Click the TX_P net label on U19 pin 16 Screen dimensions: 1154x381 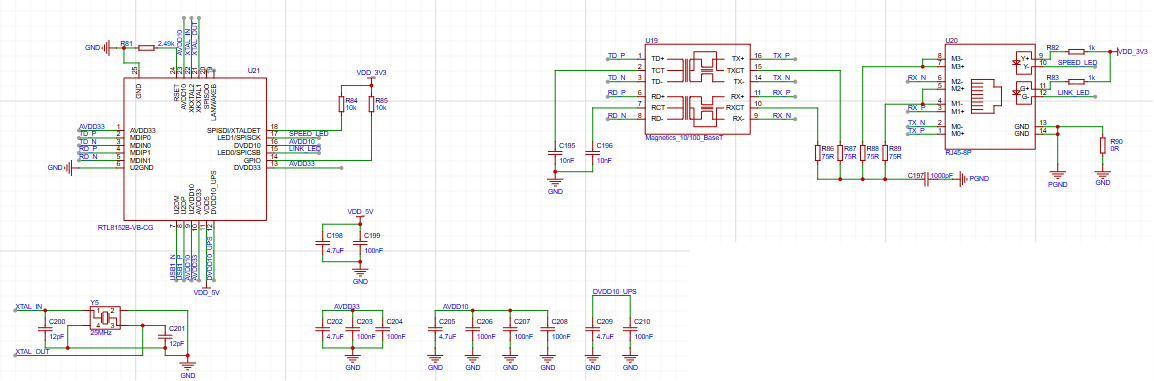(782, 56)
